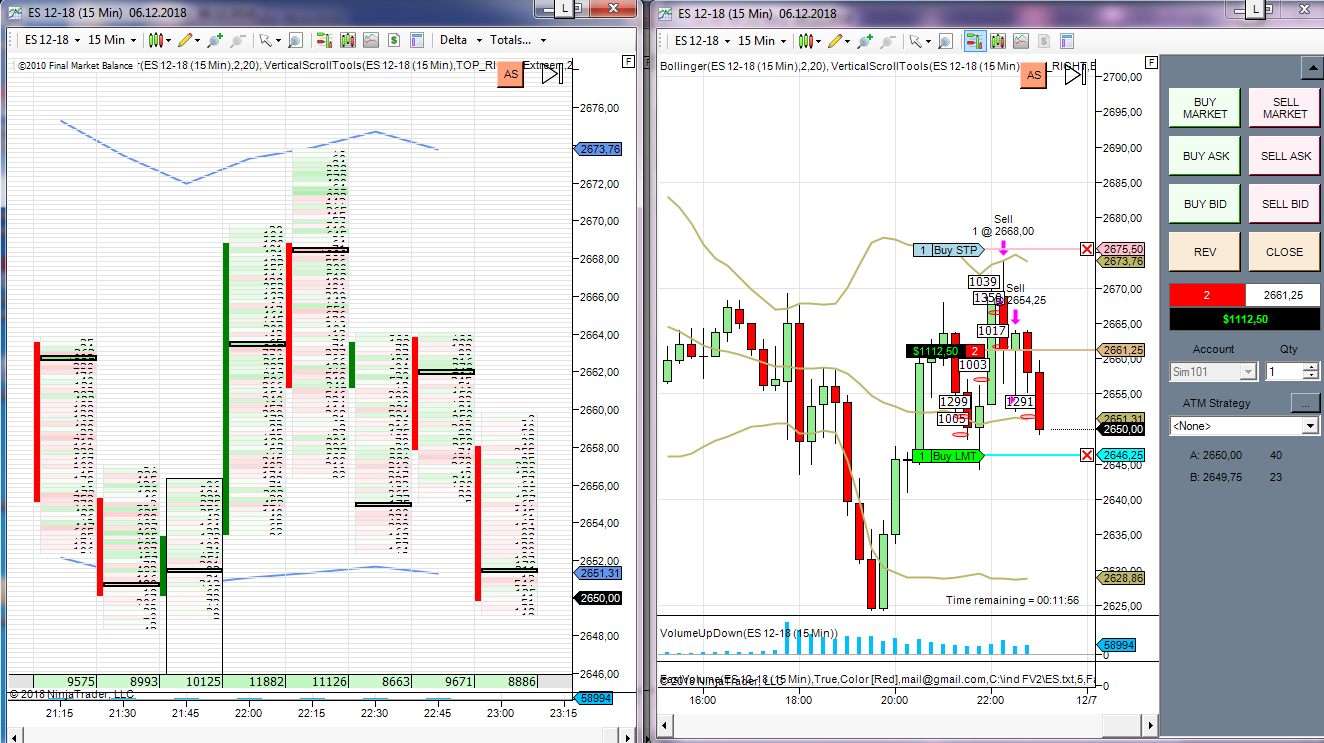Open Strategies icon in left chart toolbar
This screenshot has width=1324, height=743.
[371, 40]
